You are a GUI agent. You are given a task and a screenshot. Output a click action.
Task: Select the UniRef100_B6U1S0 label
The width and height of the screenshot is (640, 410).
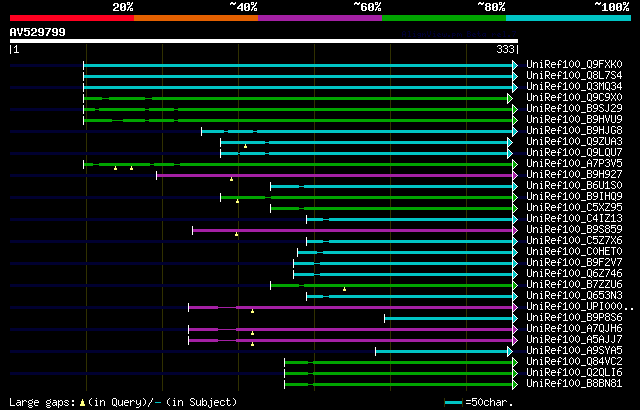pyautogui.click(x=574, y=186)
